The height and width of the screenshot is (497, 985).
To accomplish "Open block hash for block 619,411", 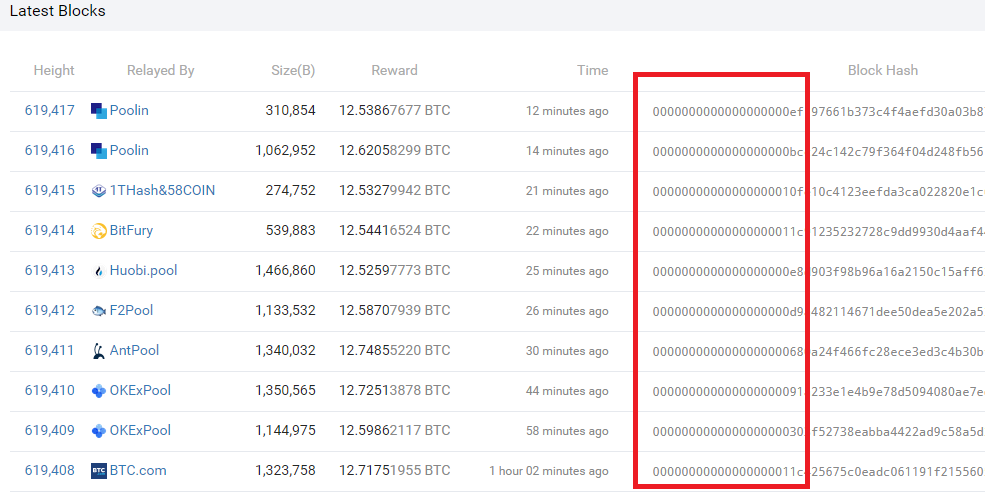I will click(819, 352).
